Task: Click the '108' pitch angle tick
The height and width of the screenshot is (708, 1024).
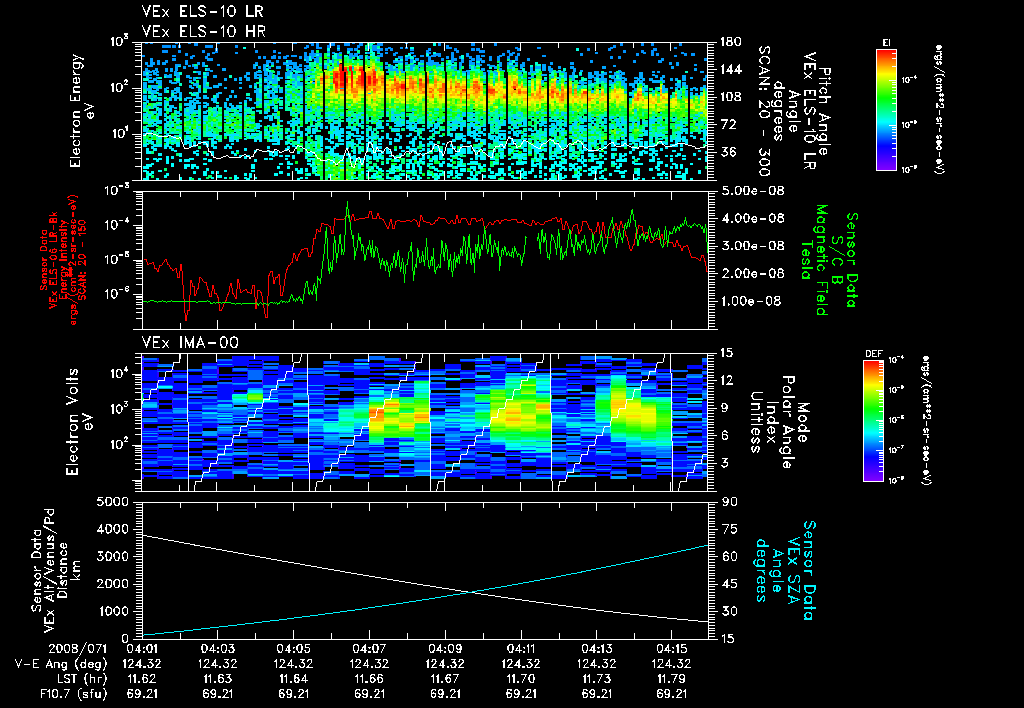Action: pyautogui.click(x=729, y=97)
